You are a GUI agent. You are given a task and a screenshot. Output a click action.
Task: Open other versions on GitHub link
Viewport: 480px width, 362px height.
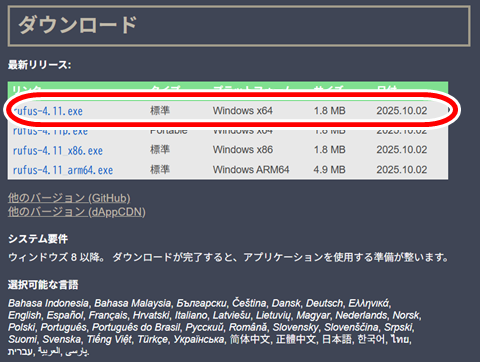click(x=69, y=198)
